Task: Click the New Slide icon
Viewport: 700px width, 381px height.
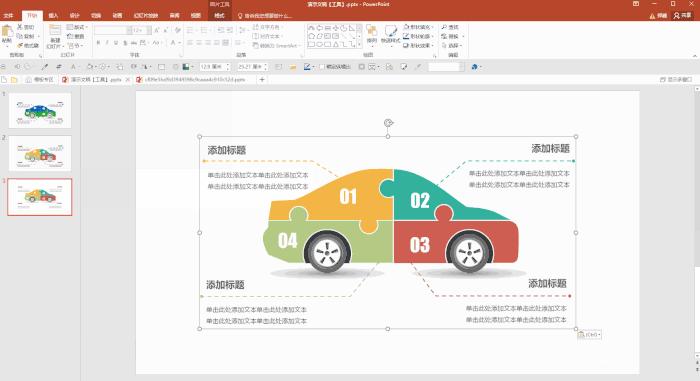Action: click(x=55, y=31)
